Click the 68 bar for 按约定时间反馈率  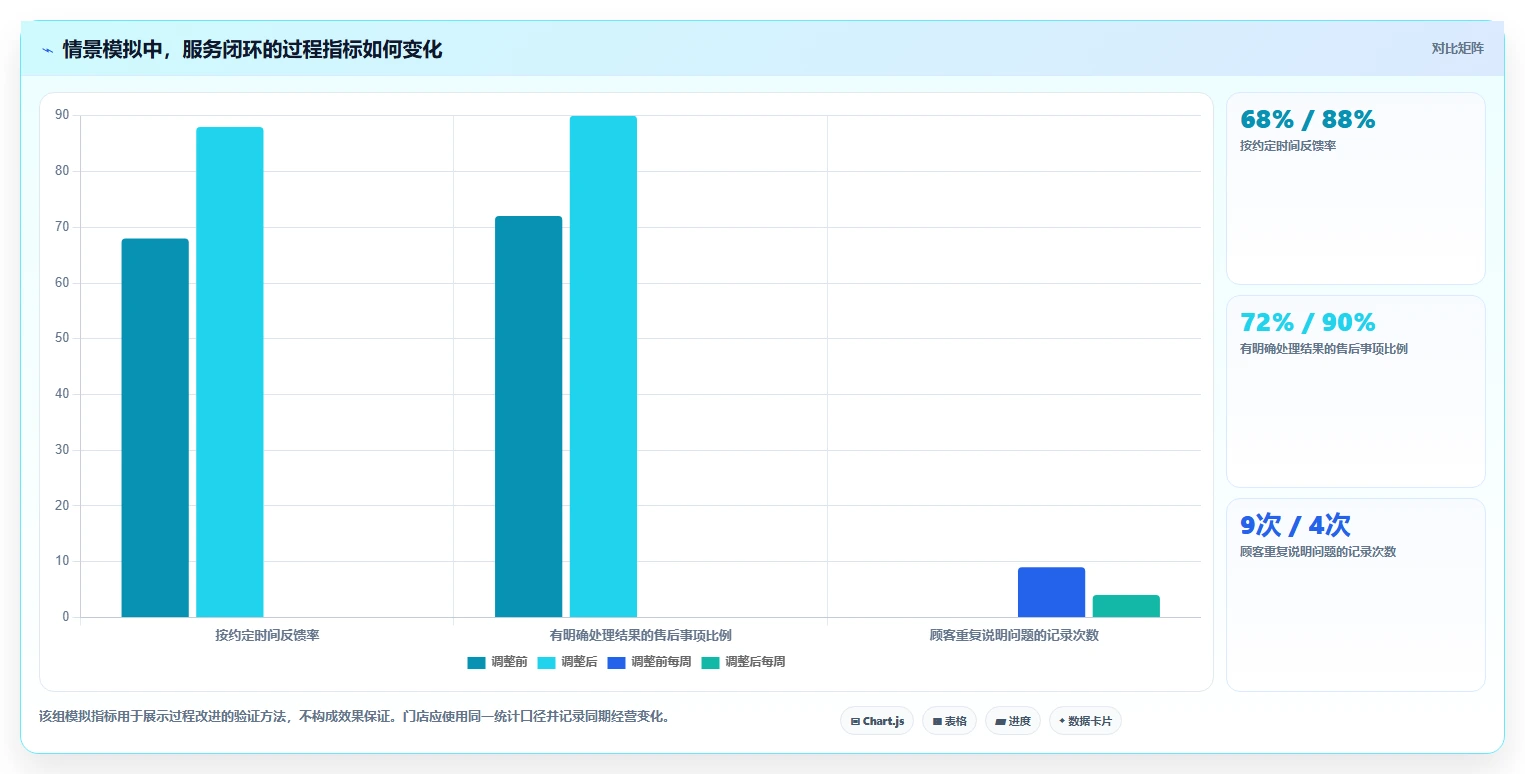(x=155, y=428)
